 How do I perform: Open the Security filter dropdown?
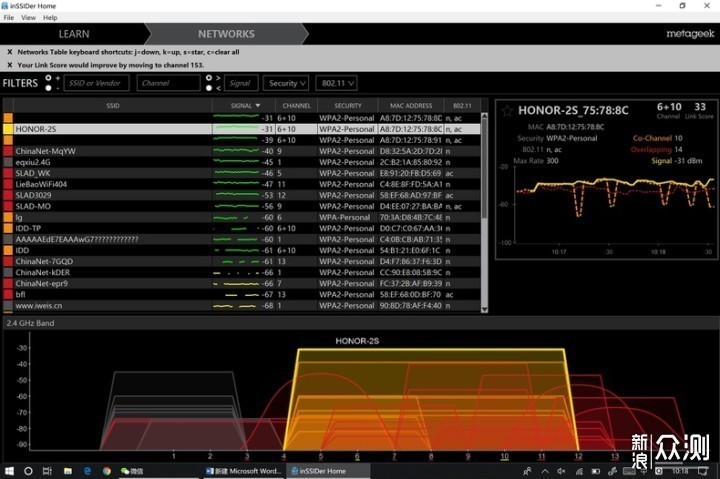[x=286, y=83]
